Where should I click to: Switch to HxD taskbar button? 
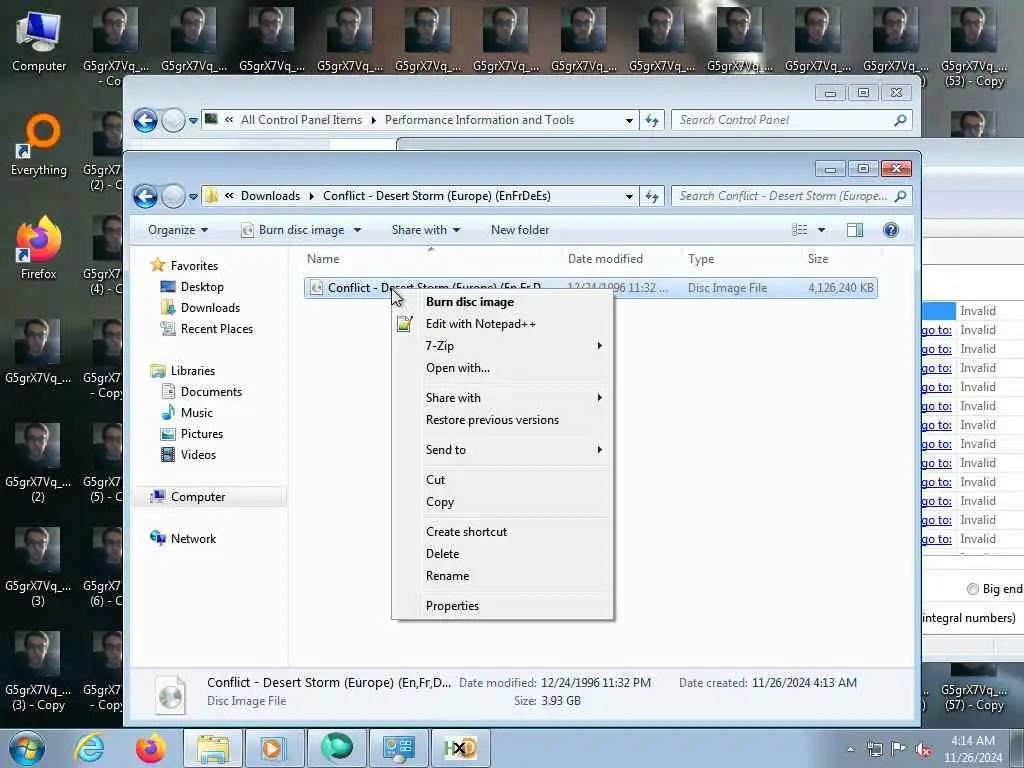coord(460,748)
